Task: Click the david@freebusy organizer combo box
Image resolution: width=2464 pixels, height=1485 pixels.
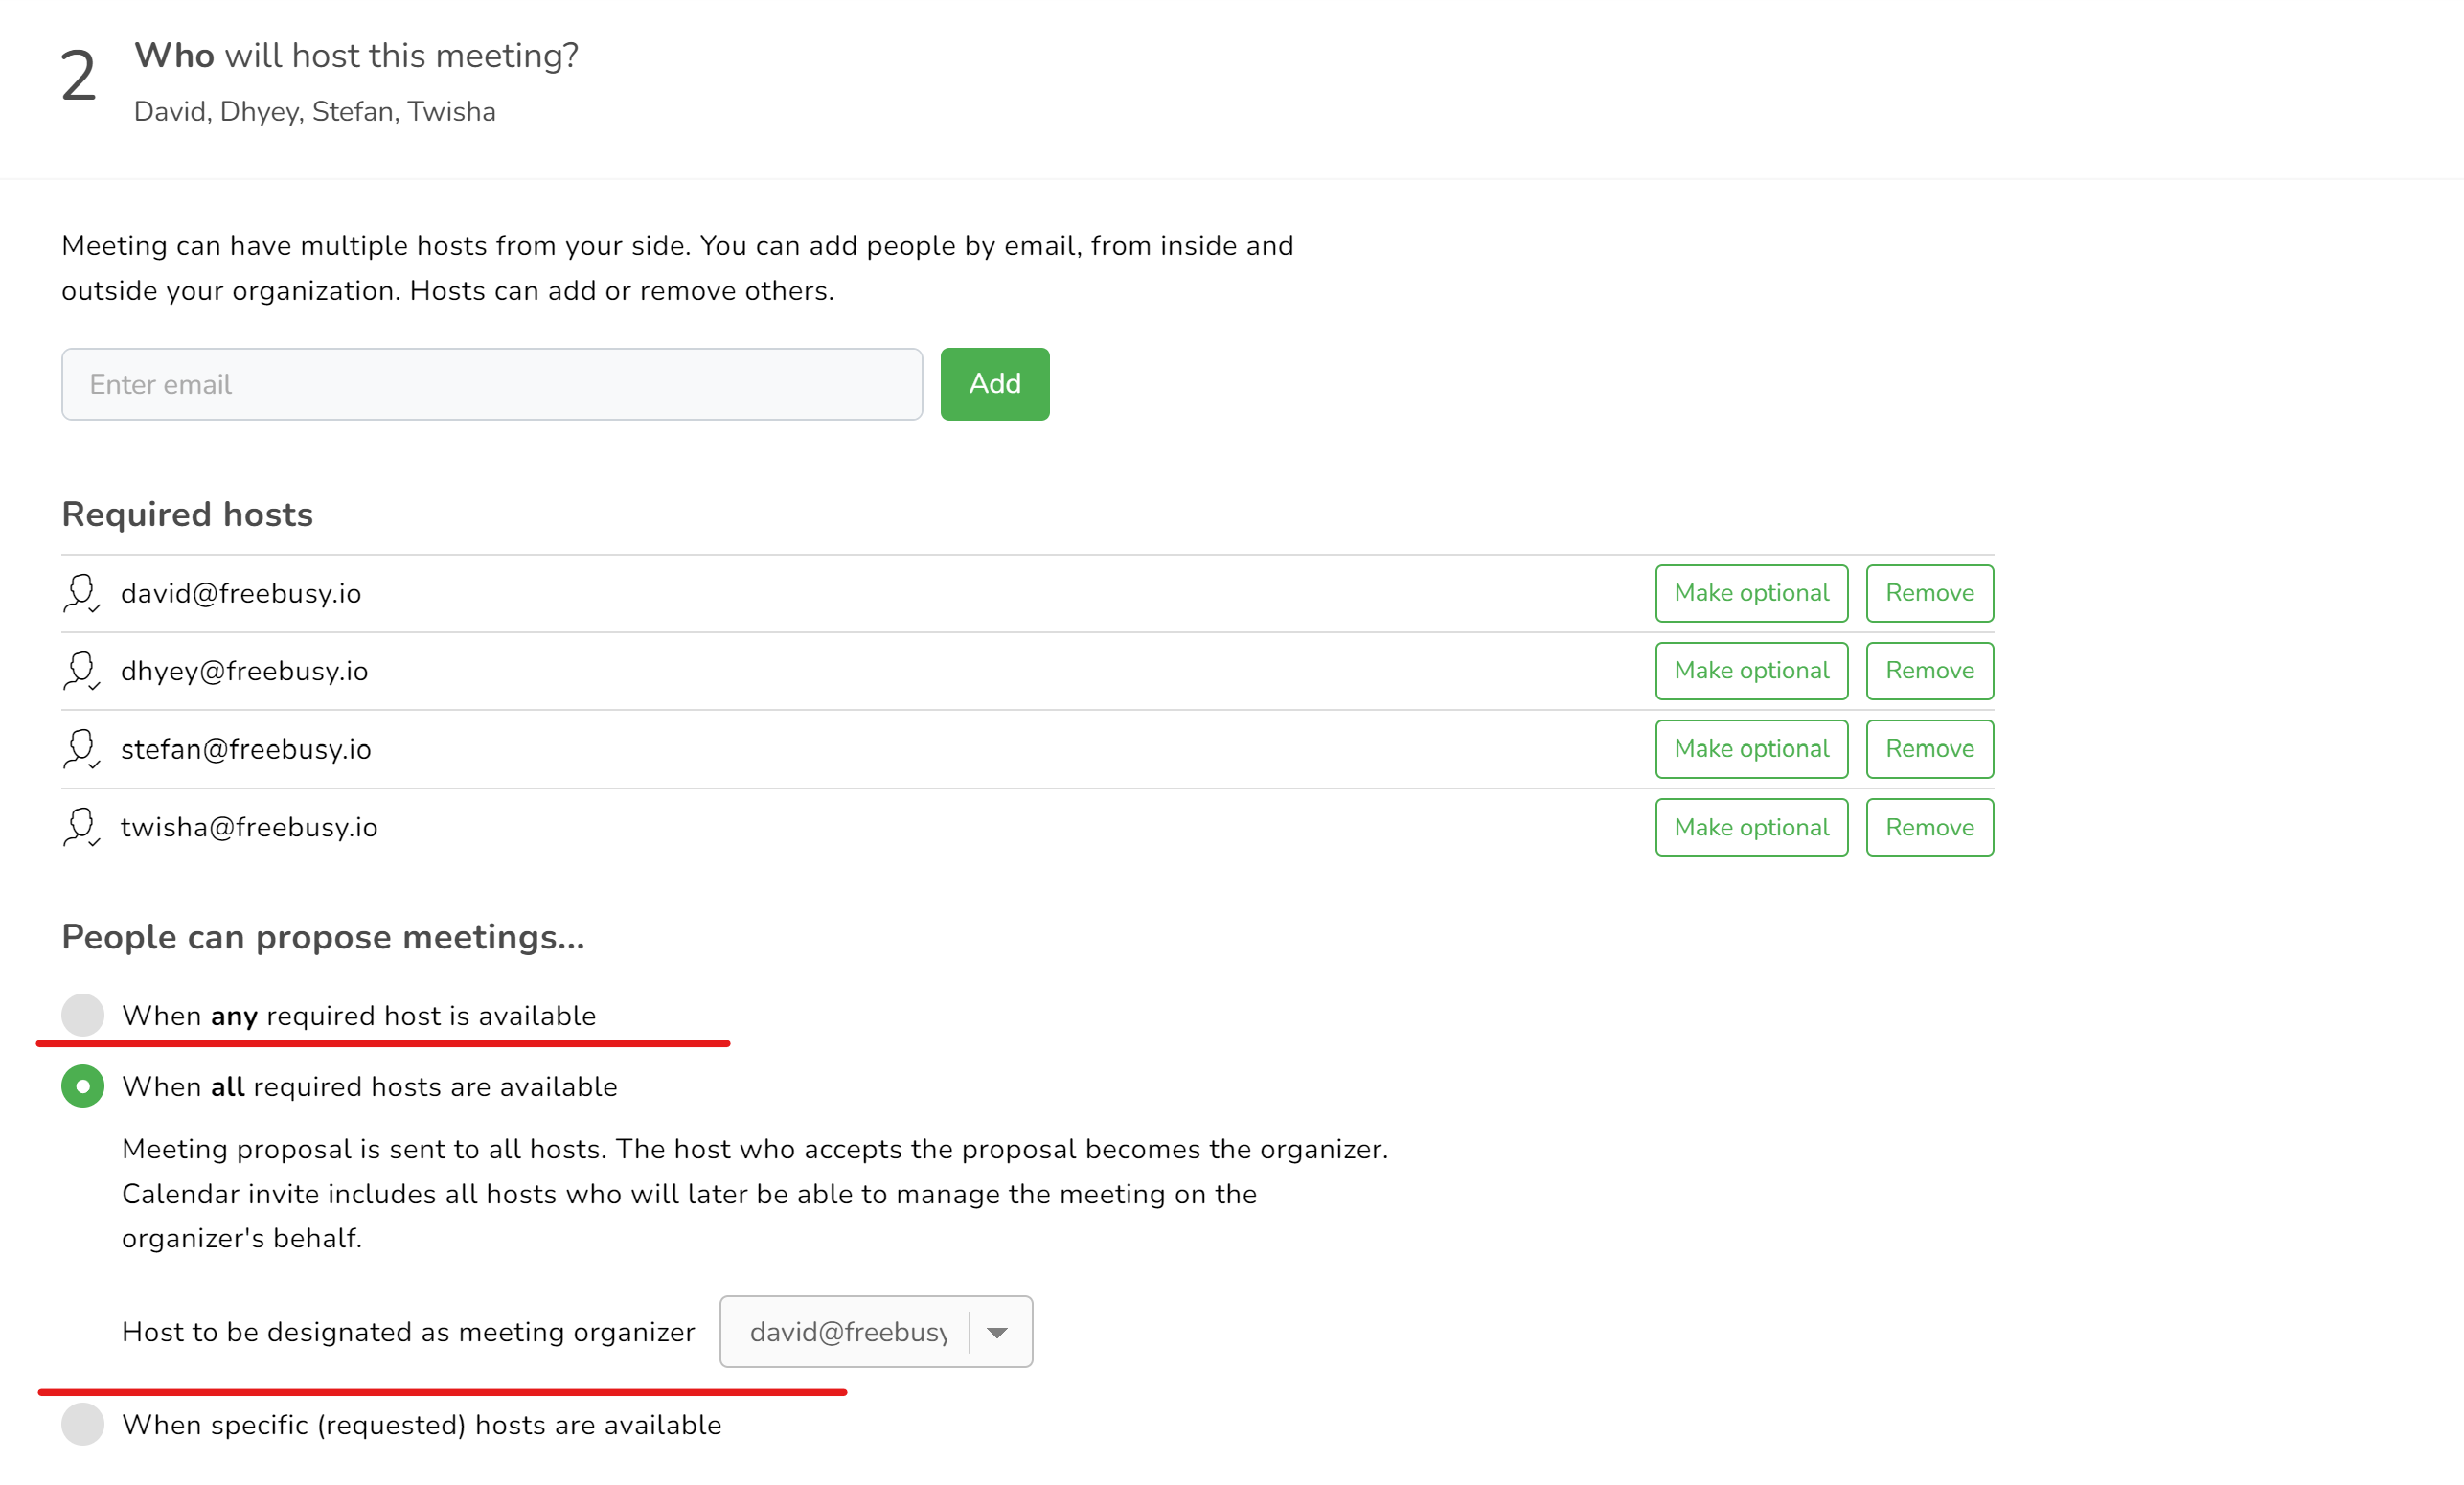Action: pos(848,1332)
